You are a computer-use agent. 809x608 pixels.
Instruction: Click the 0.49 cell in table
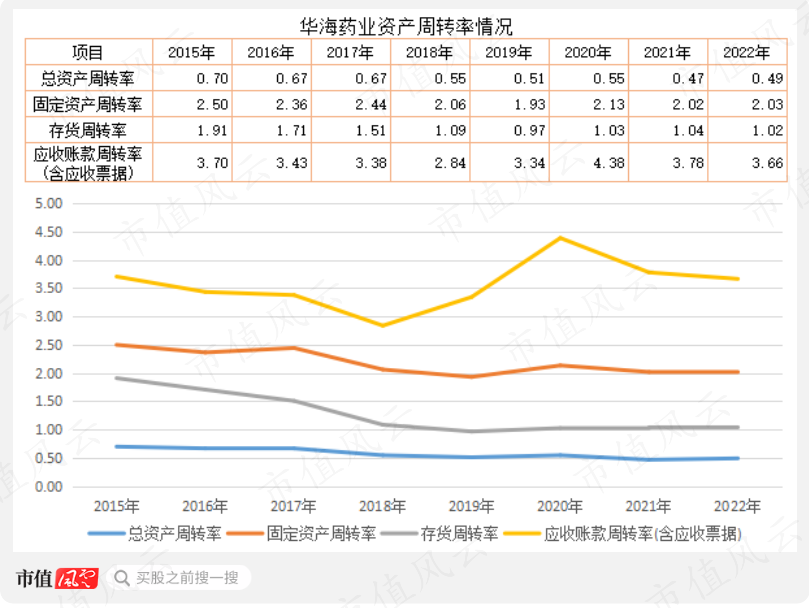pyautogui.click(x=748, y=78)
